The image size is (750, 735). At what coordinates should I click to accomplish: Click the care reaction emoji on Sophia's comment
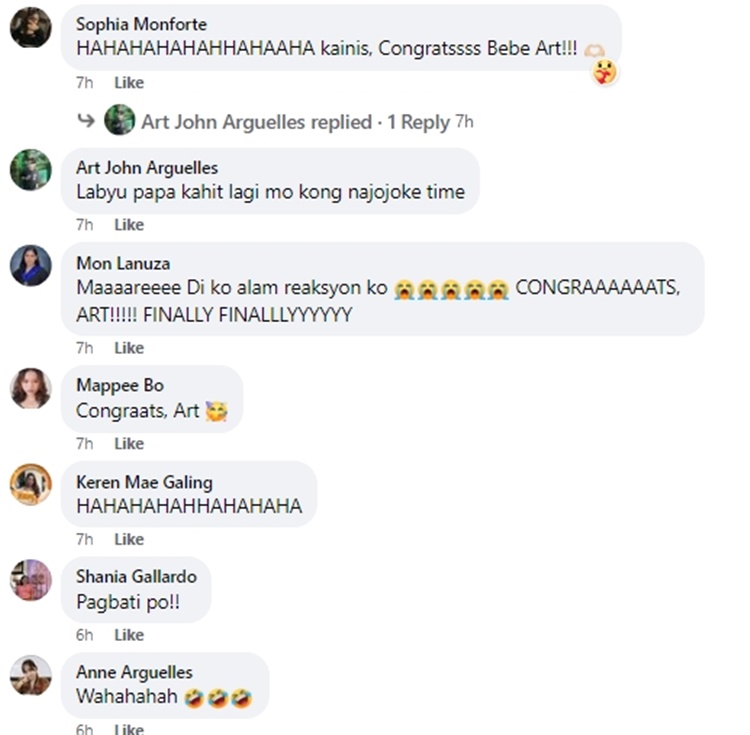[605, 73]
